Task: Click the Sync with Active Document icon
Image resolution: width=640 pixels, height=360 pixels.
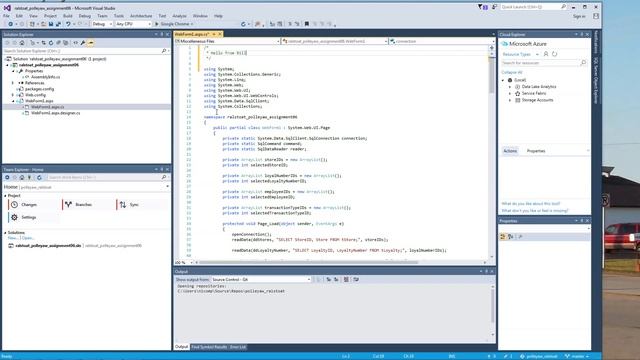Action: pos(44,42)
